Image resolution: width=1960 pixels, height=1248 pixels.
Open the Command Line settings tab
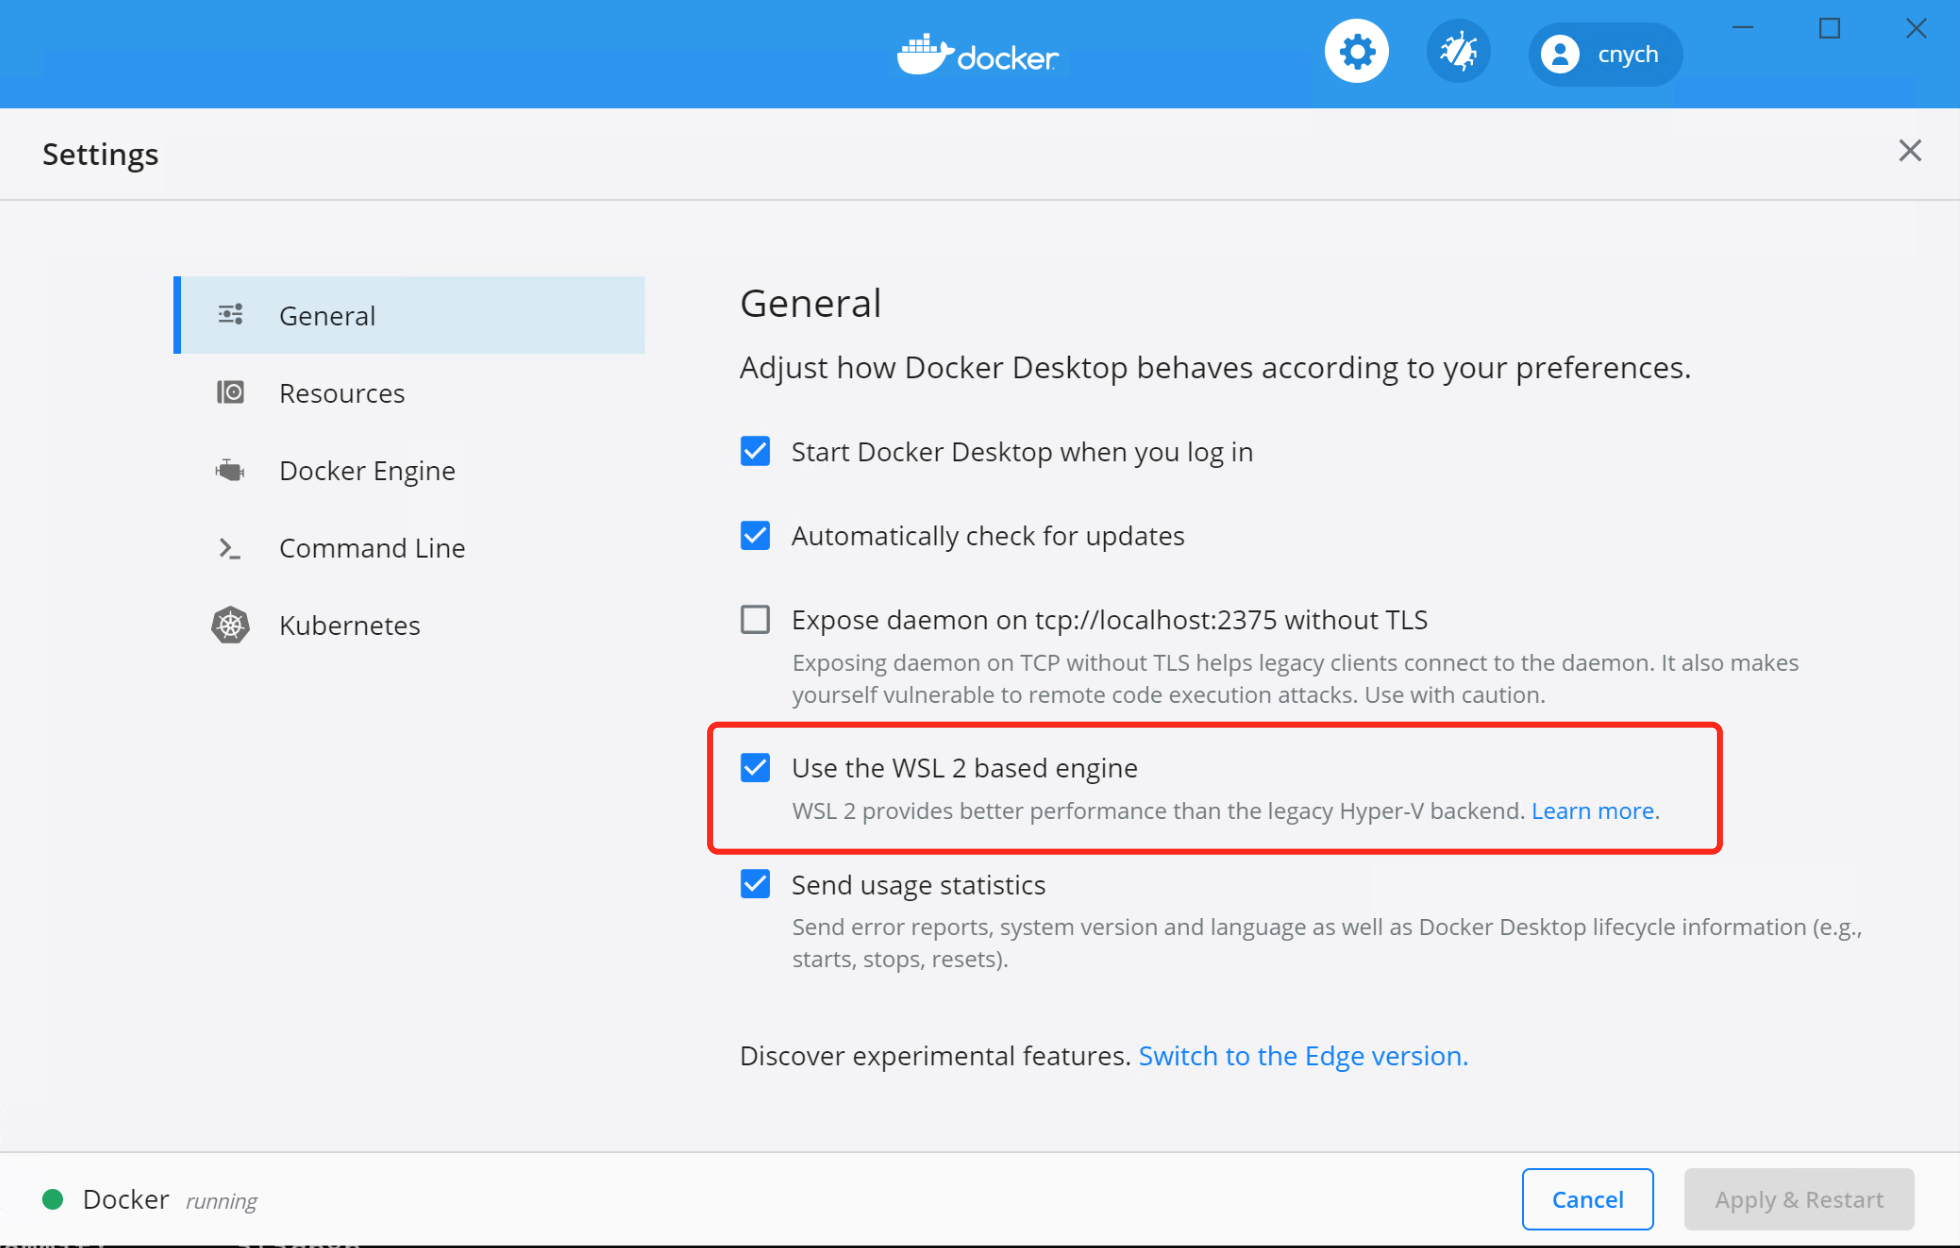click(x=410, y=548)
